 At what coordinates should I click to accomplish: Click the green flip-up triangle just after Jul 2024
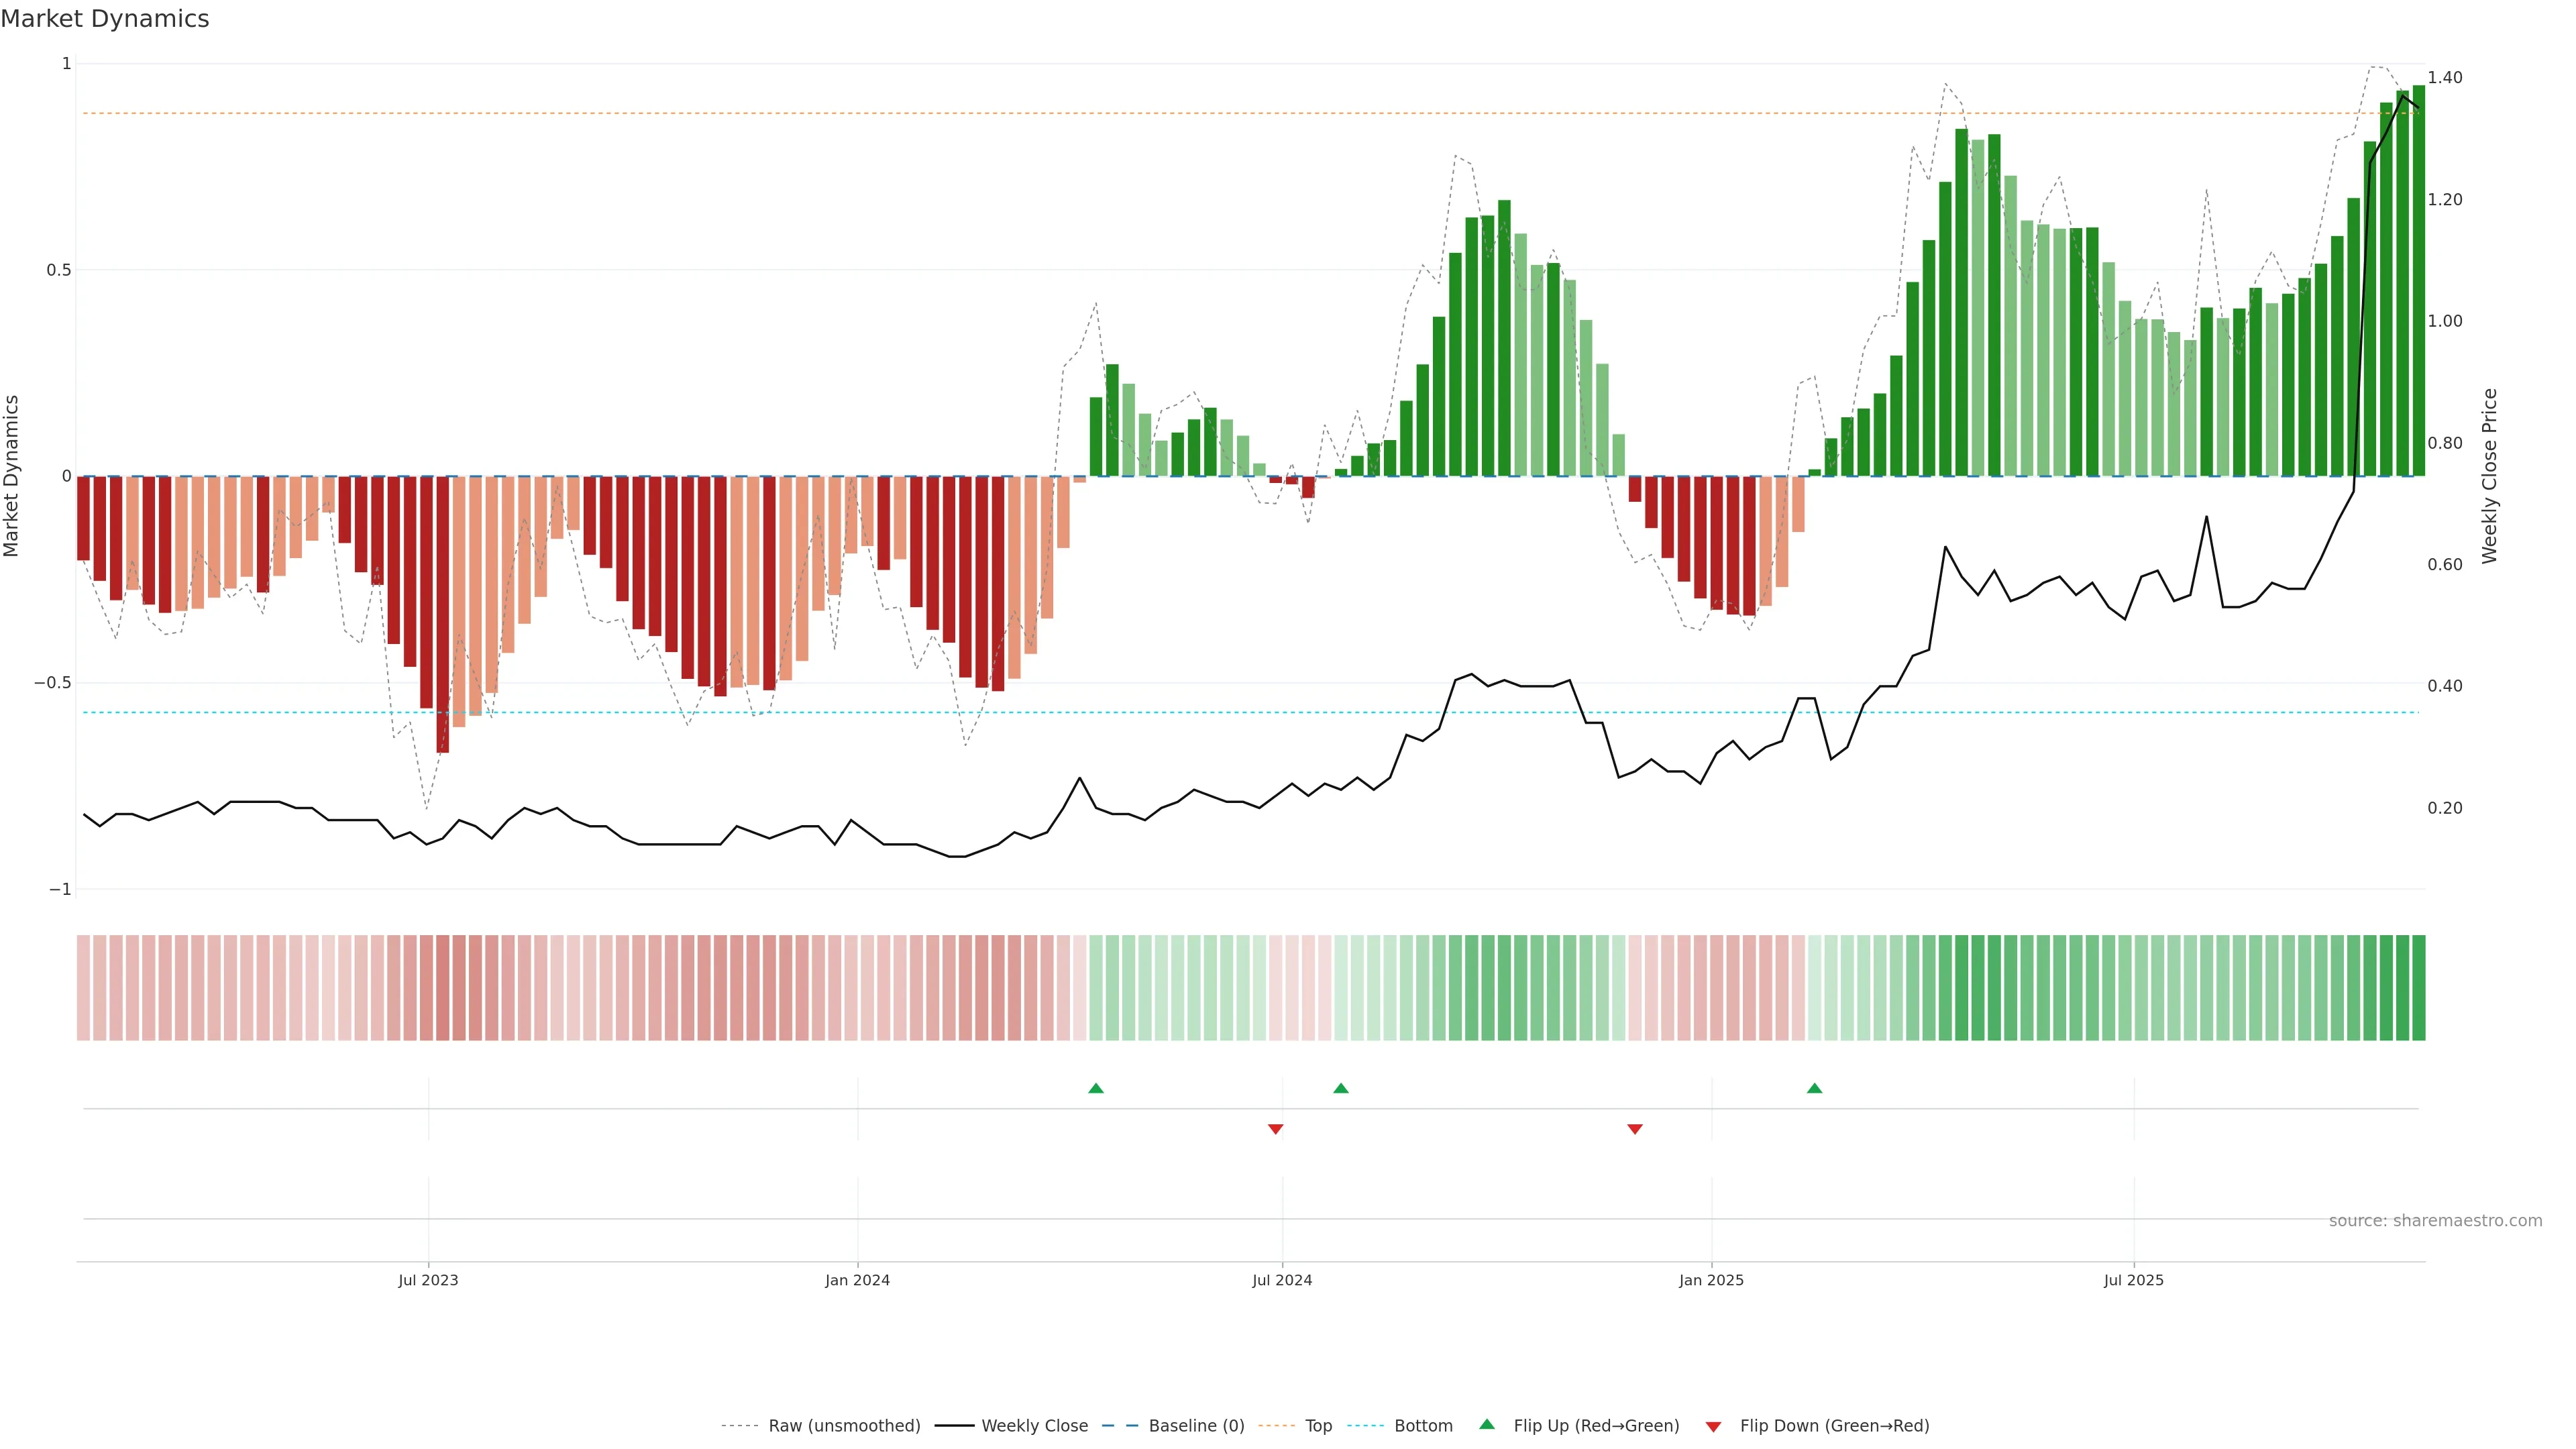1341,1088
